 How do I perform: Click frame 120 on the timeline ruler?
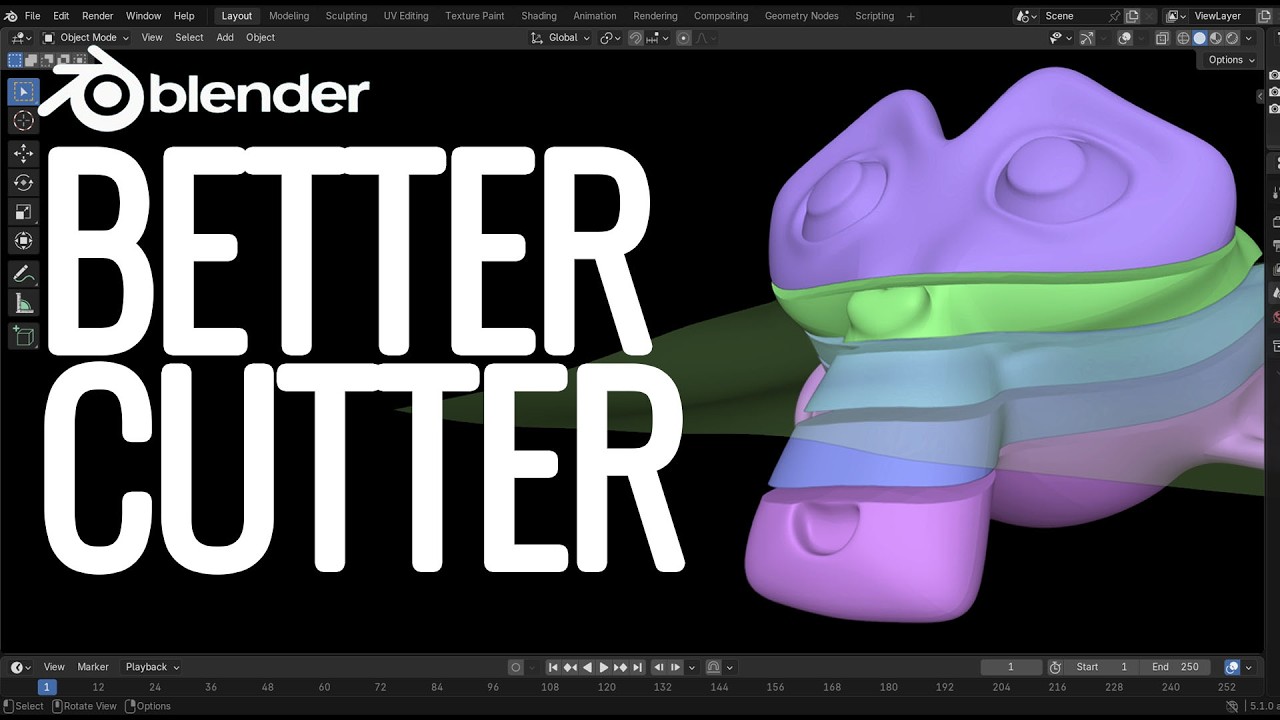point(606,687)
